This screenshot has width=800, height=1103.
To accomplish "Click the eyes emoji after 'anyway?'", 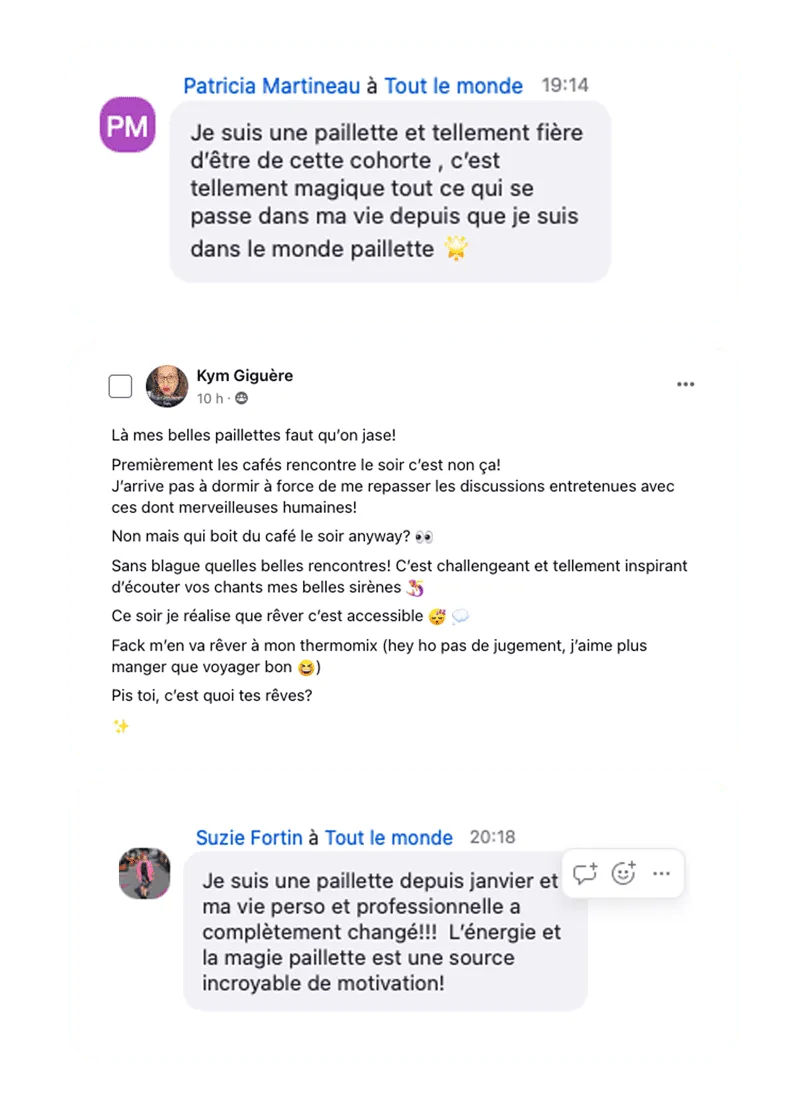I will point(424,537).
